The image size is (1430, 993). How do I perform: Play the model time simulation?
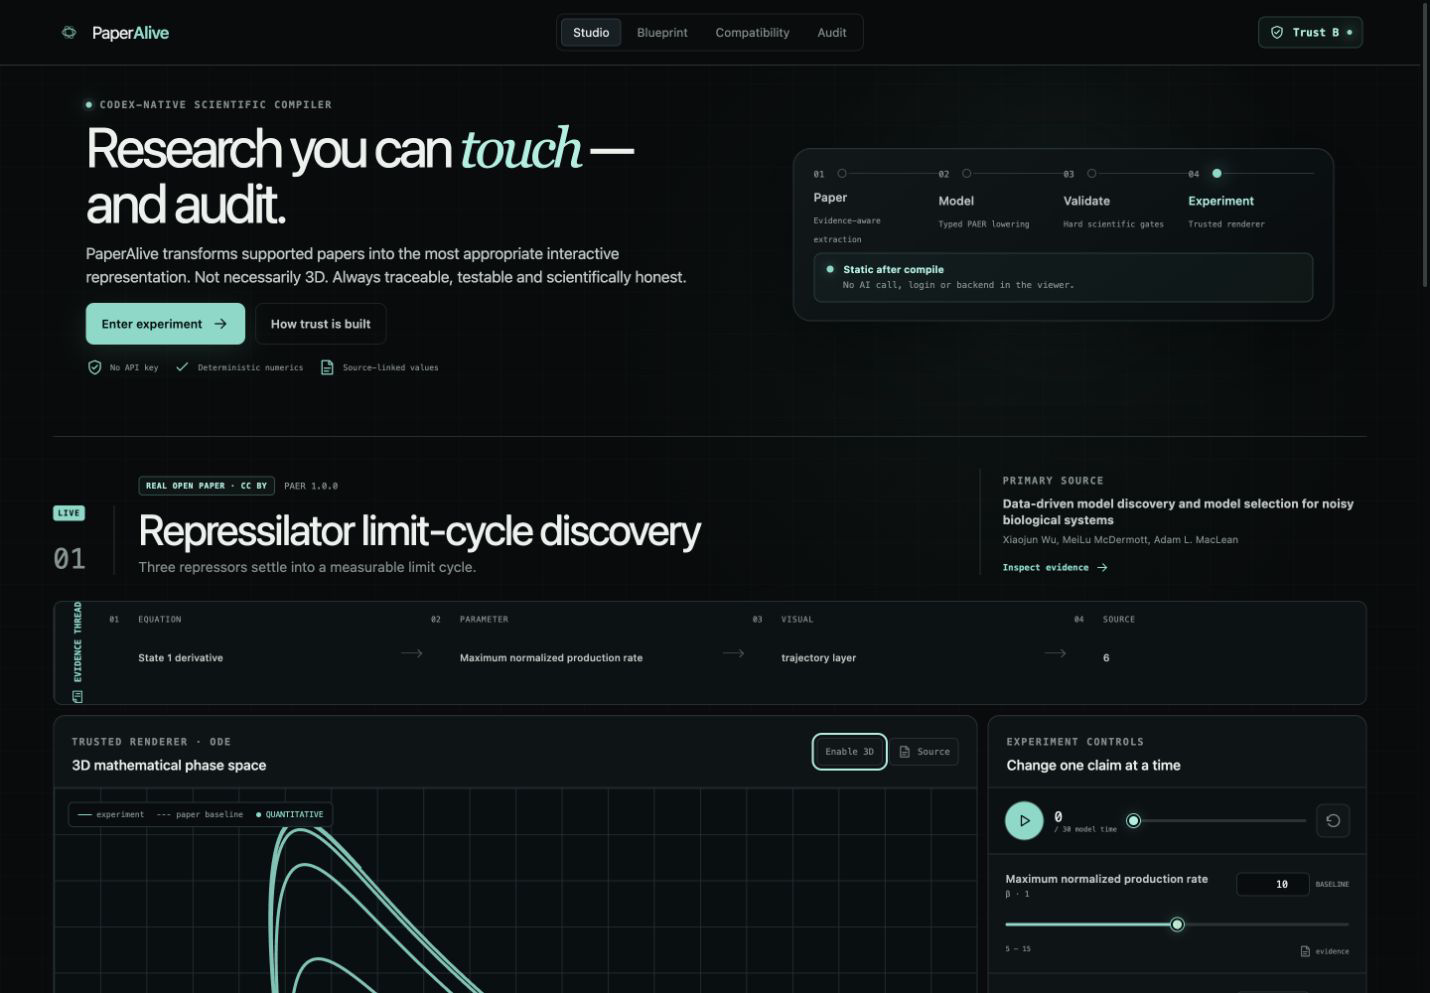1024,821
